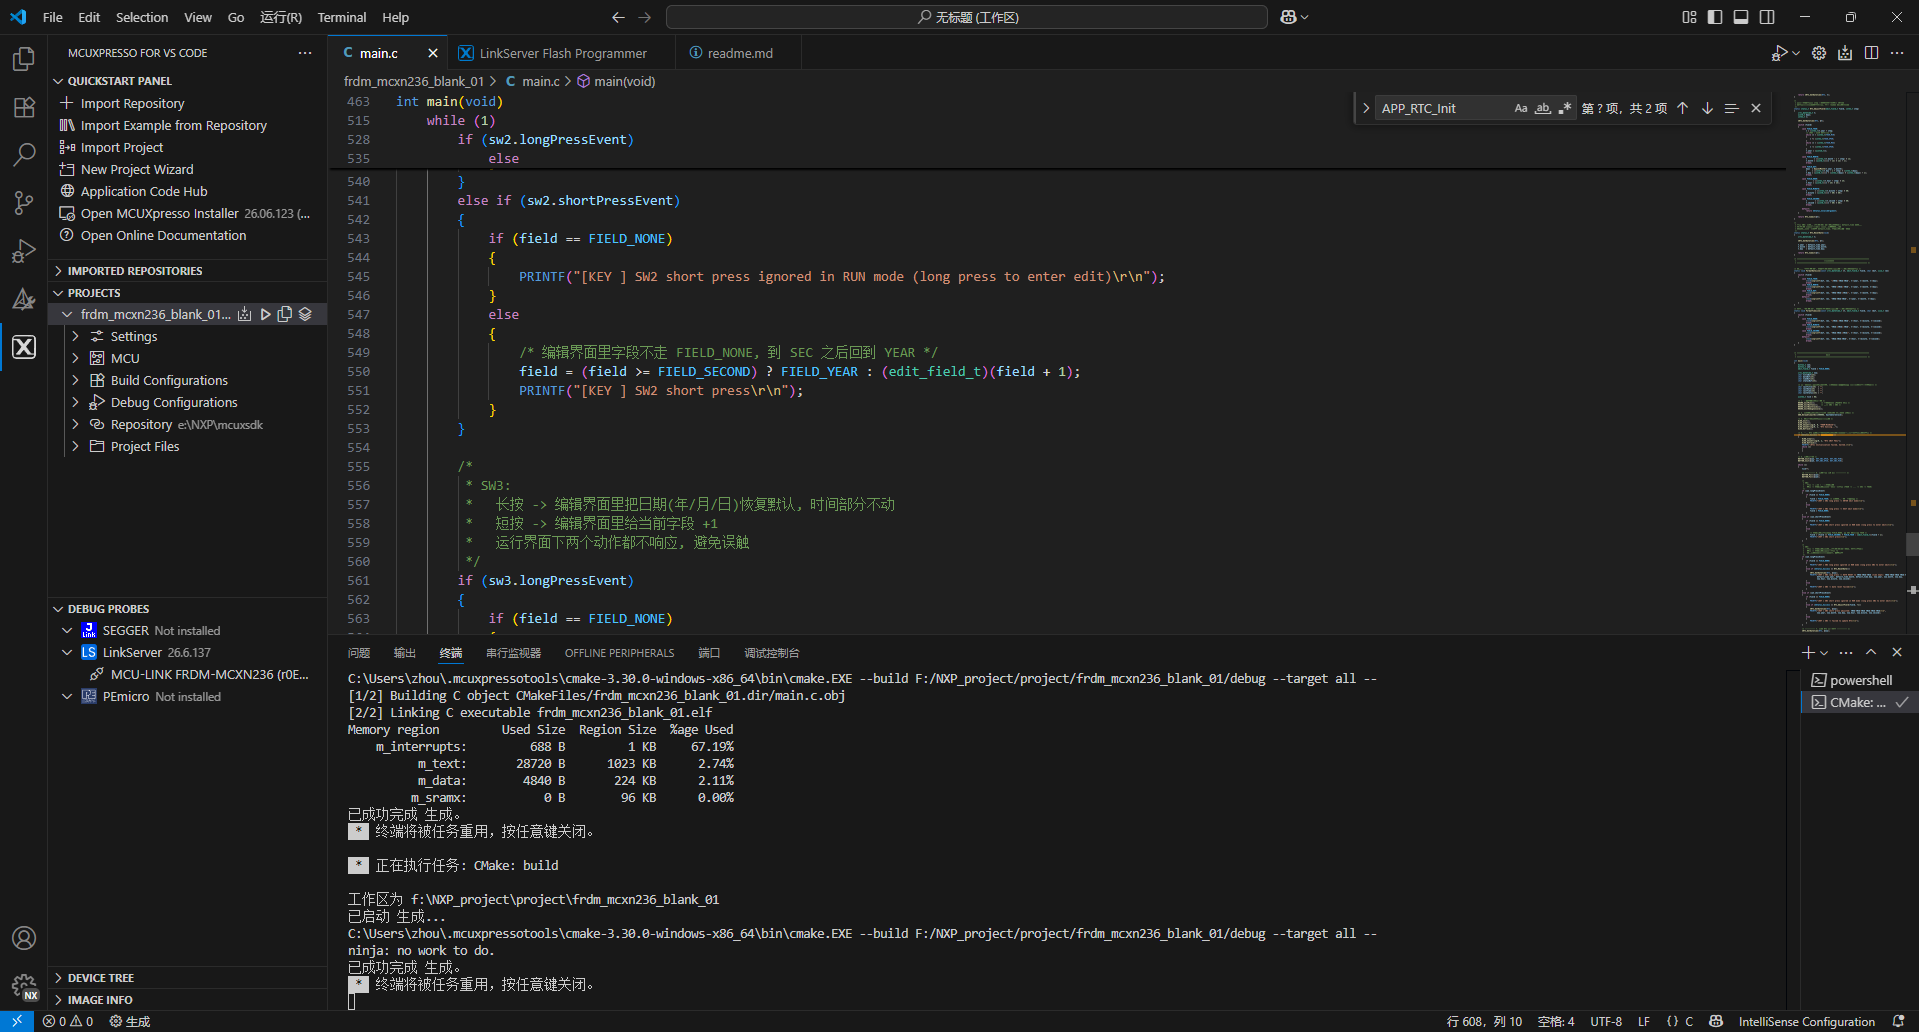
Task: Open the Search view in activity bar
Action: (24, 155)
